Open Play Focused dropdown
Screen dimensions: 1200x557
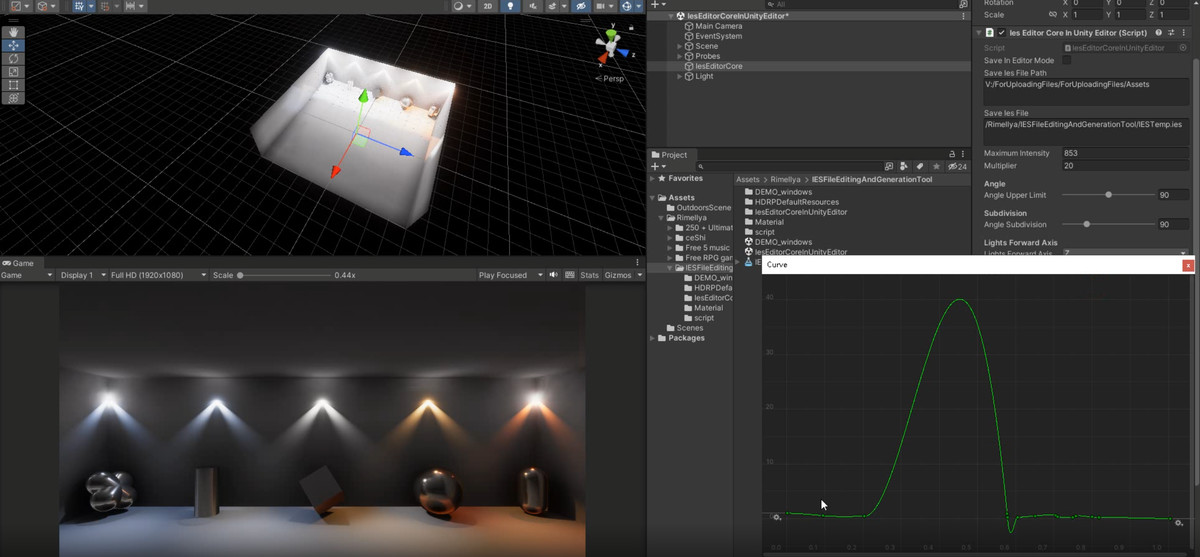[510, 275]
